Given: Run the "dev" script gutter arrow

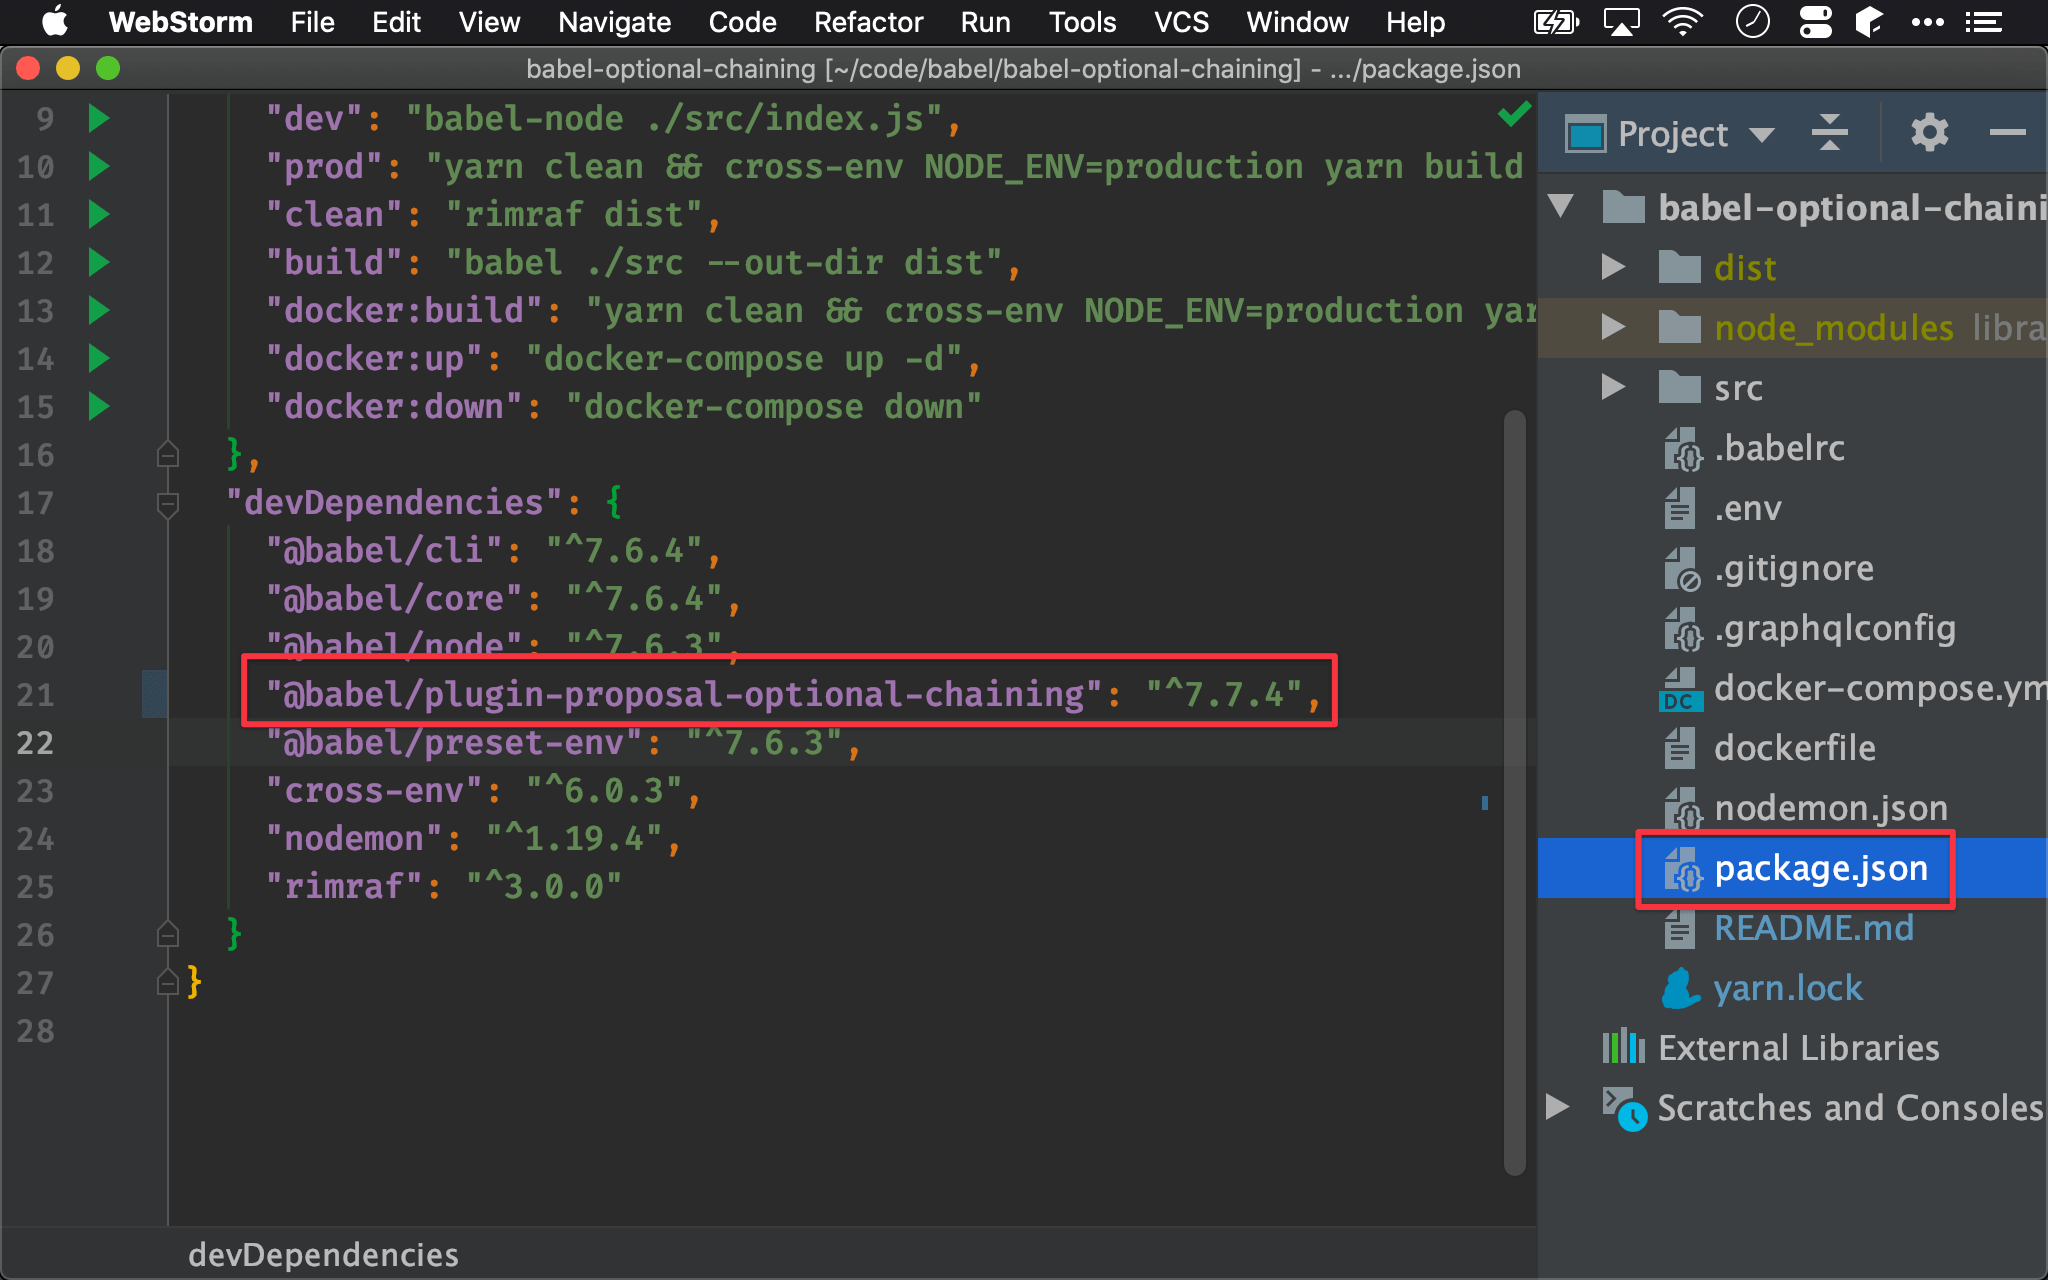Looking at the screenshot, I should [x=98, y=118].
